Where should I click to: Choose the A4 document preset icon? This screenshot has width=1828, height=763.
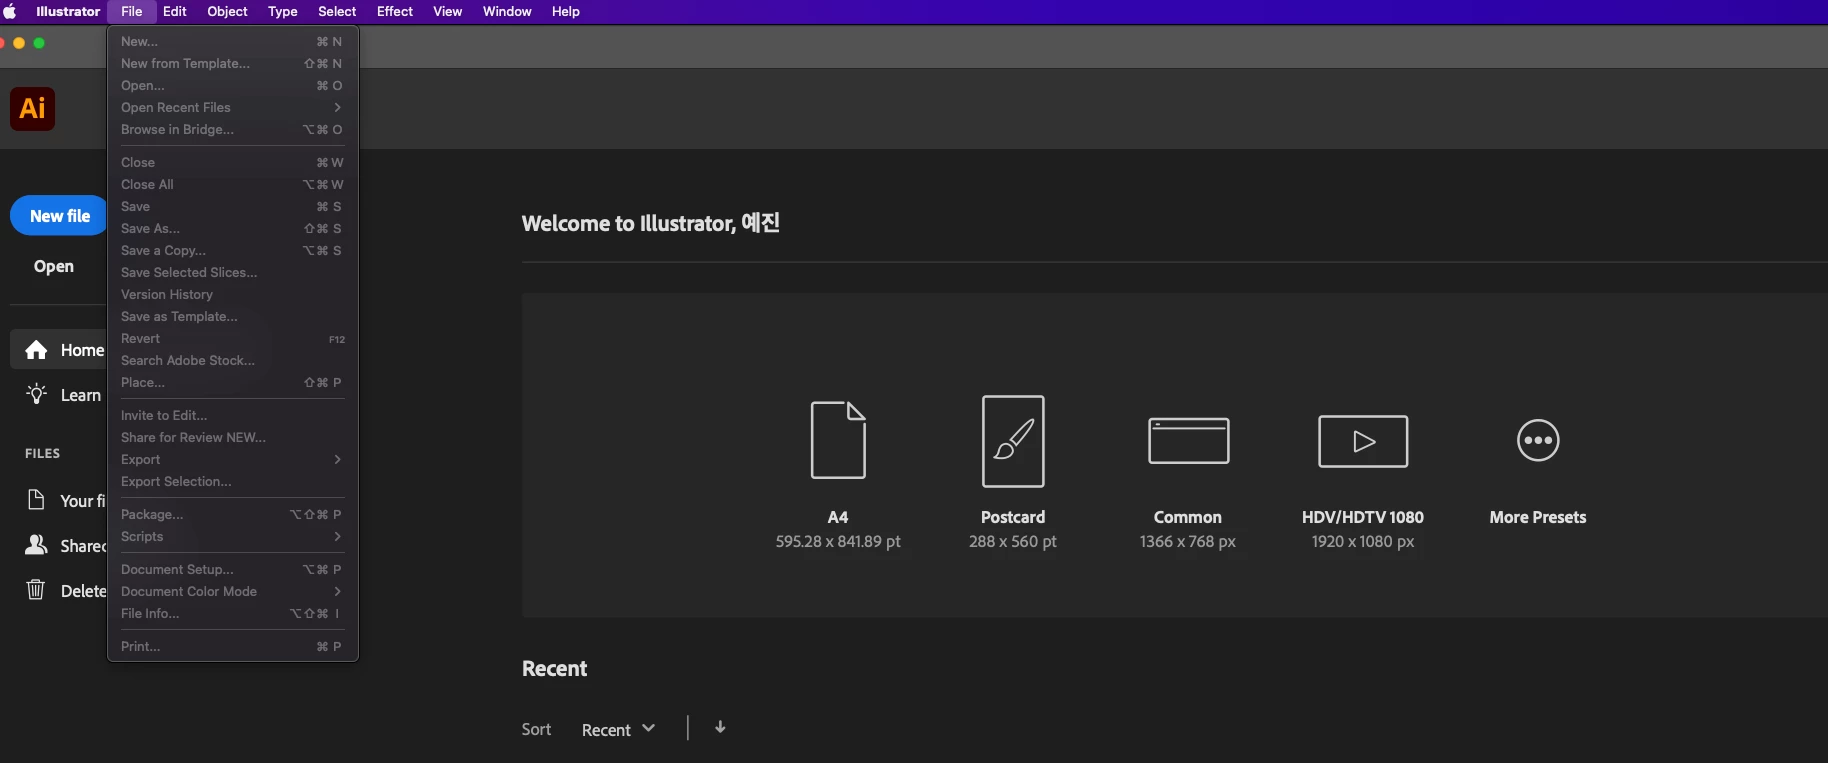point(838,440)
